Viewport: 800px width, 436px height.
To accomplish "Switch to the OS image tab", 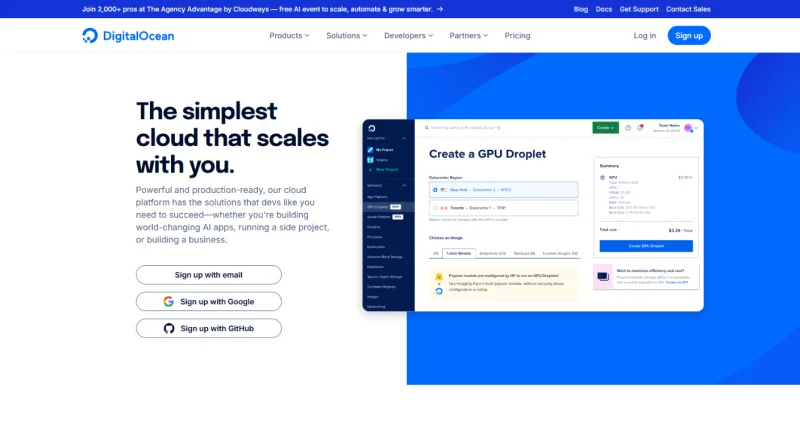I will pyautogui.click(x=435, y=253).
